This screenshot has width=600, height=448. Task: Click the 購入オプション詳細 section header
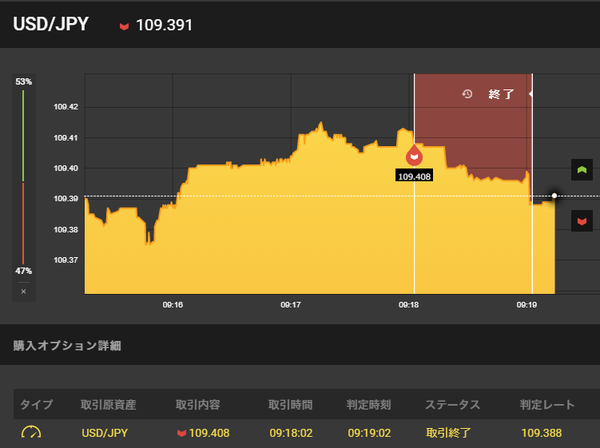click(67, 345)
